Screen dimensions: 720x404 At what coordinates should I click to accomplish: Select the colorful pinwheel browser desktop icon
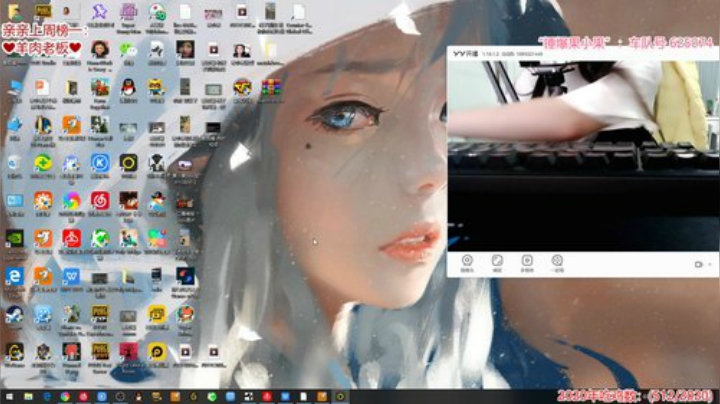tap(71, 201)
